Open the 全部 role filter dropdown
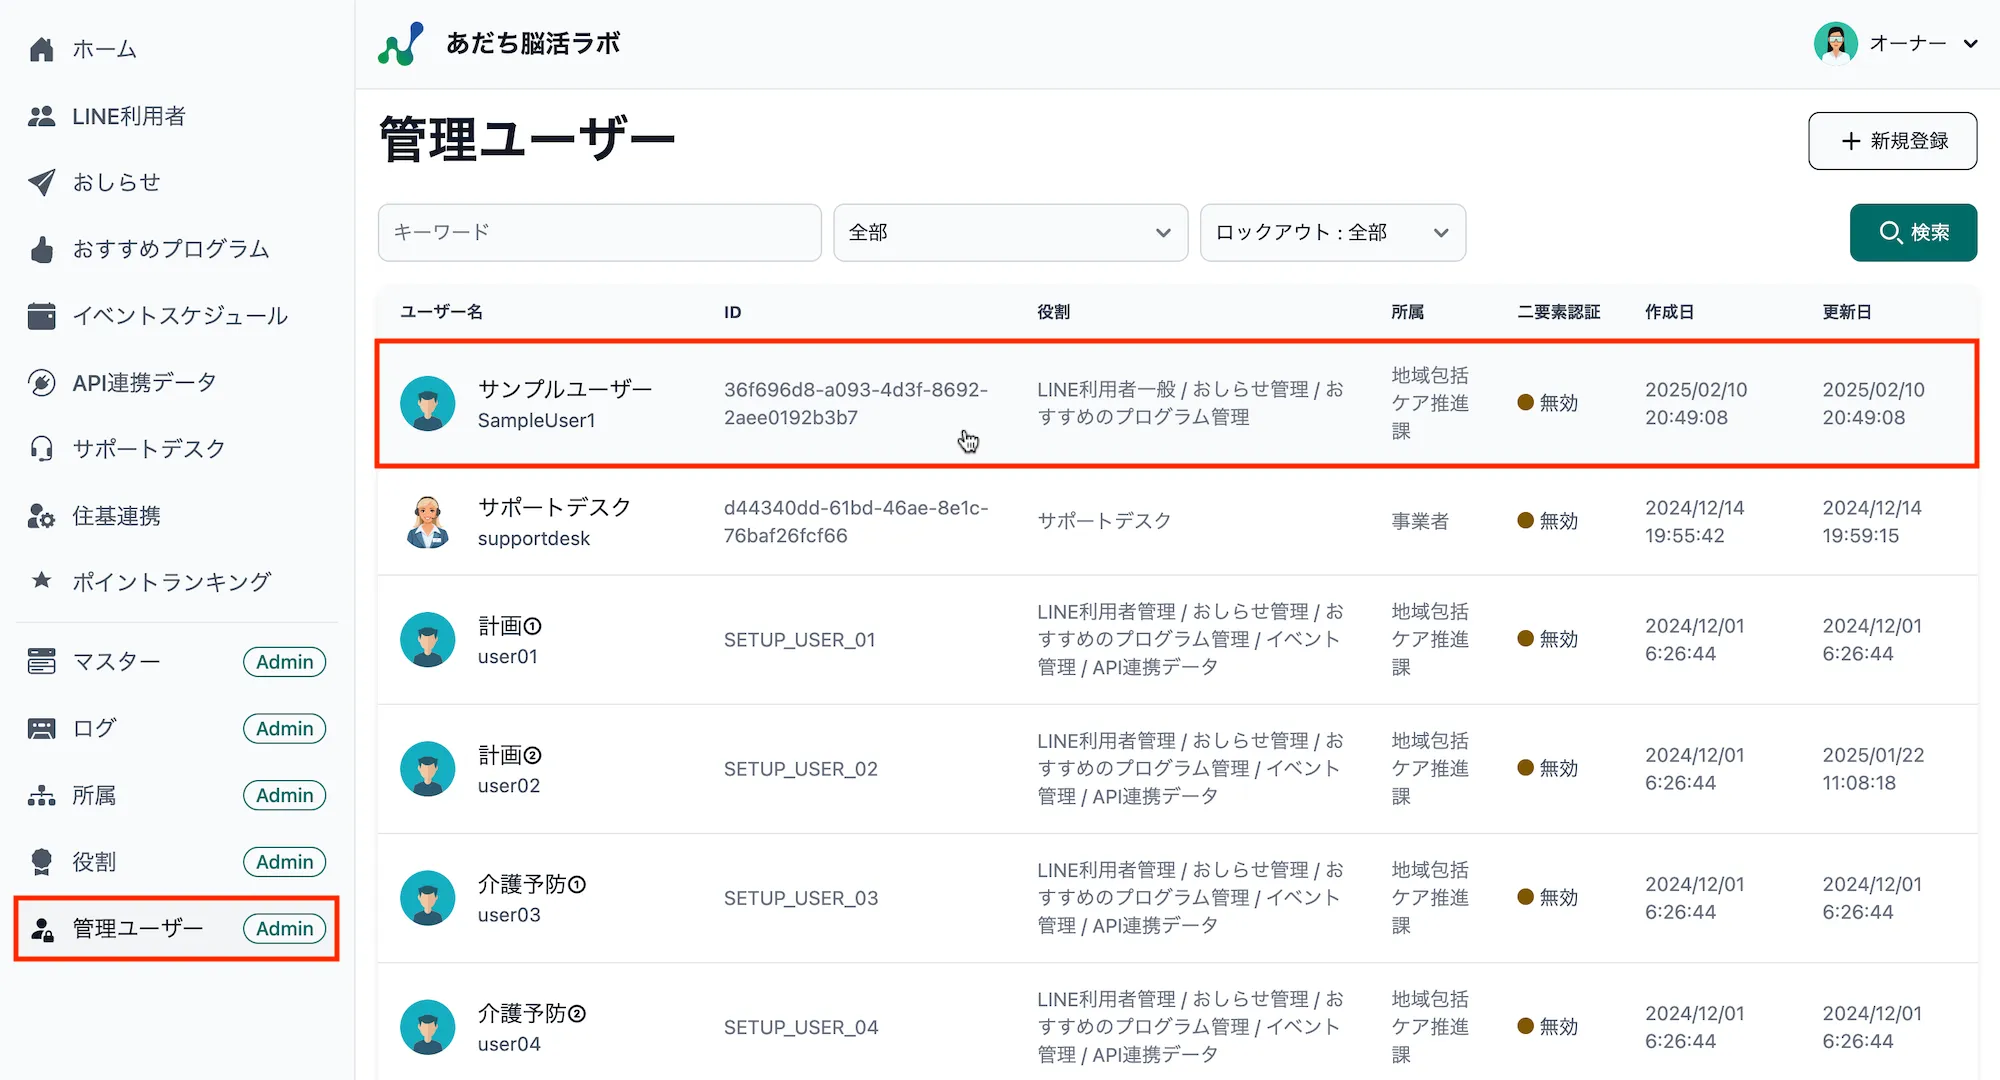2000x1080 pixels. pyautogui.click(x=1009, y=232)
